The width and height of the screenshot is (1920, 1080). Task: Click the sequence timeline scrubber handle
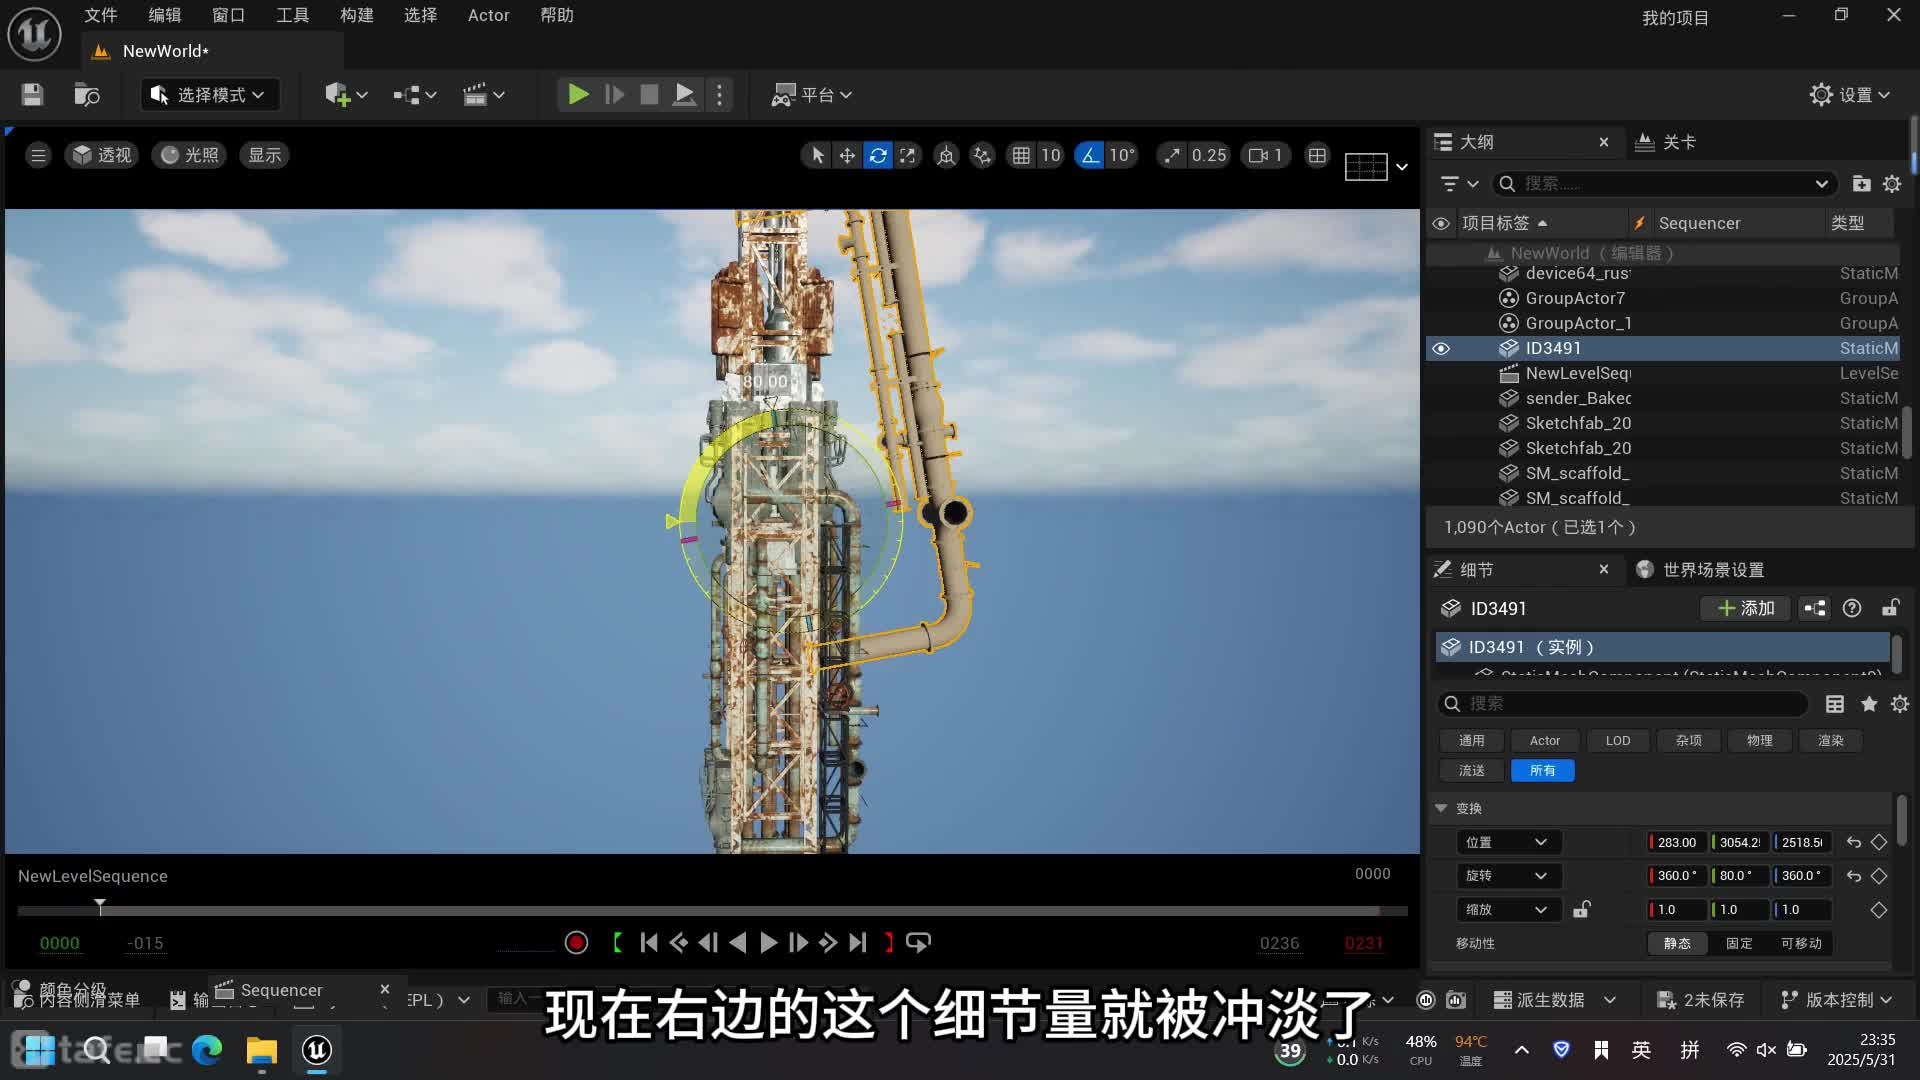pos(100,906)
